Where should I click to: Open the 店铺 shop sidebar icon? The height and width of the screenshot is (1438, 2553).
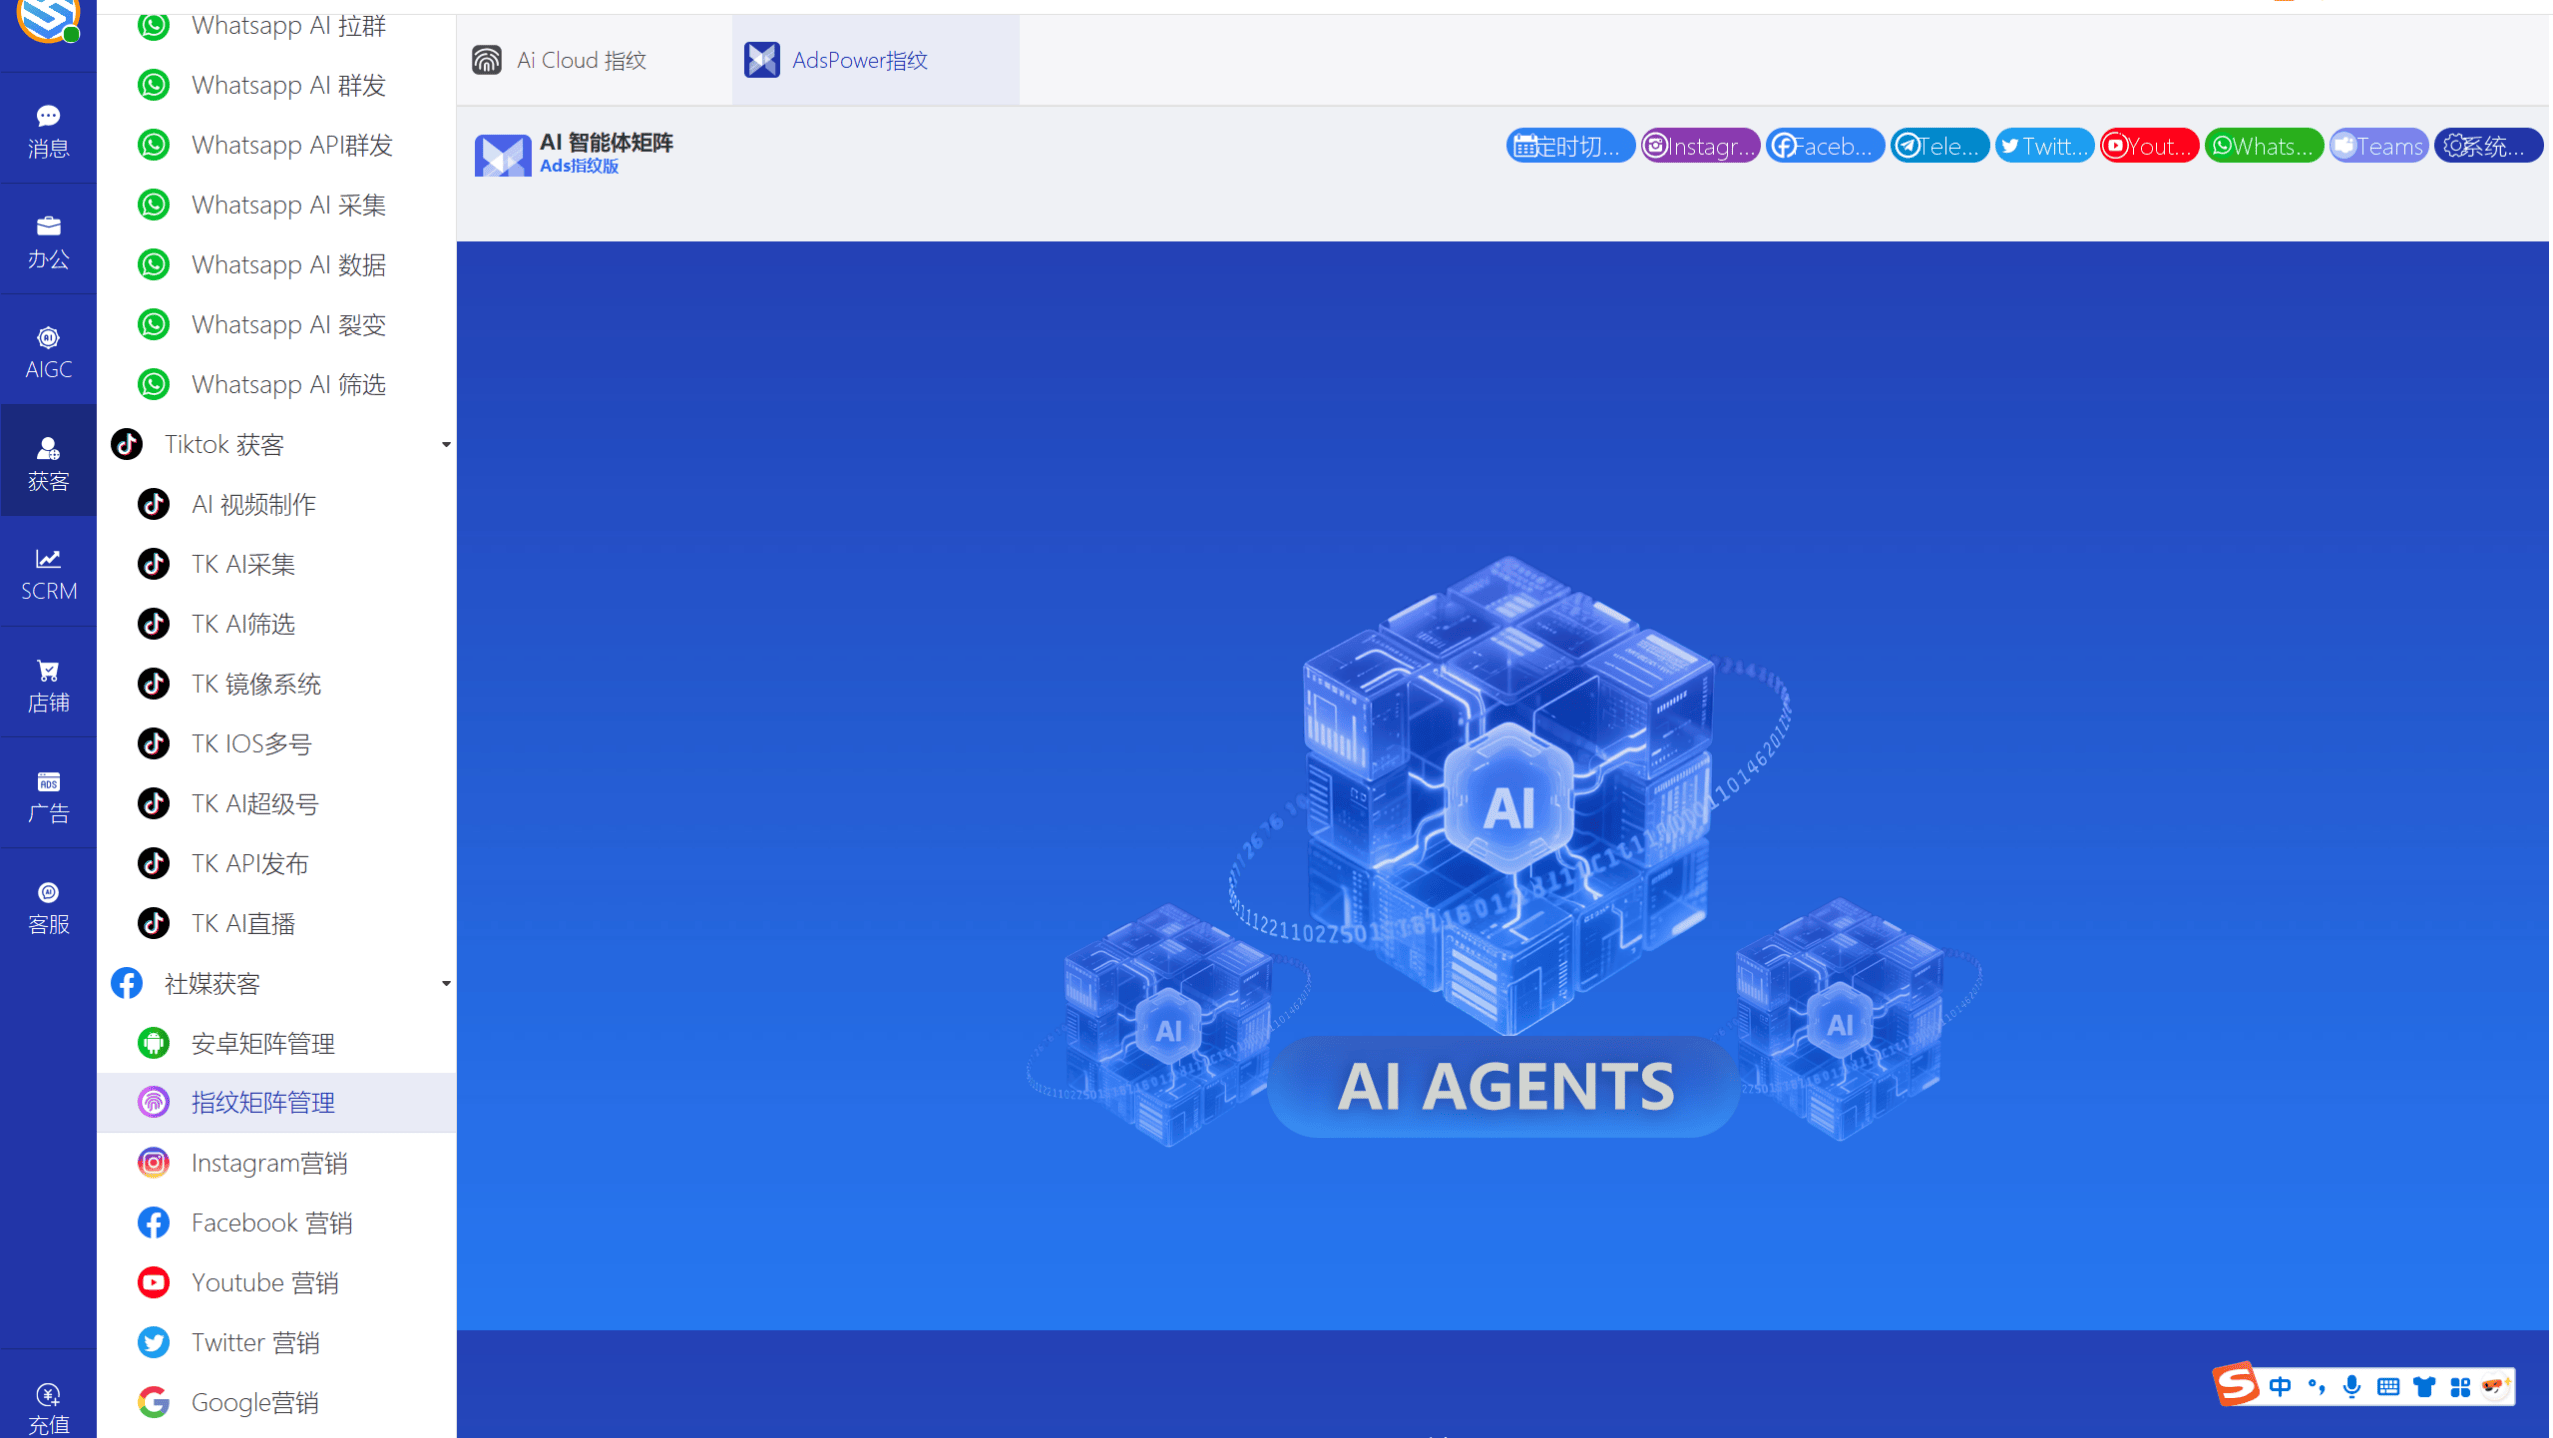point(48,685)
